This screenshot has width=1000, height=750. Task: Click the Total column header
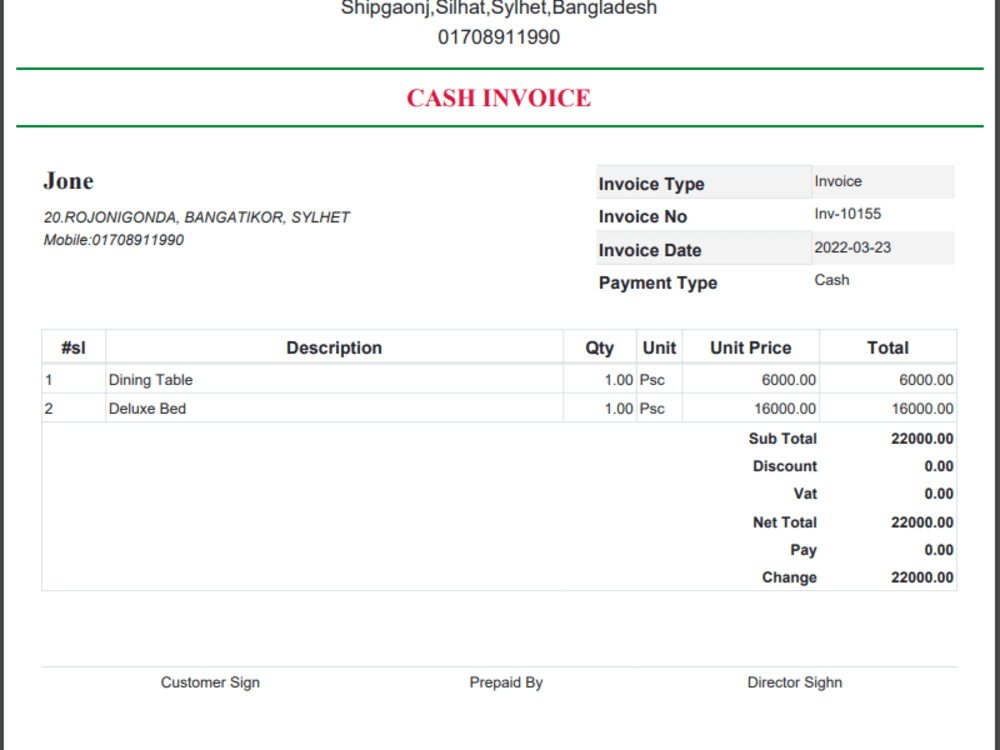(x=888, y=348)
